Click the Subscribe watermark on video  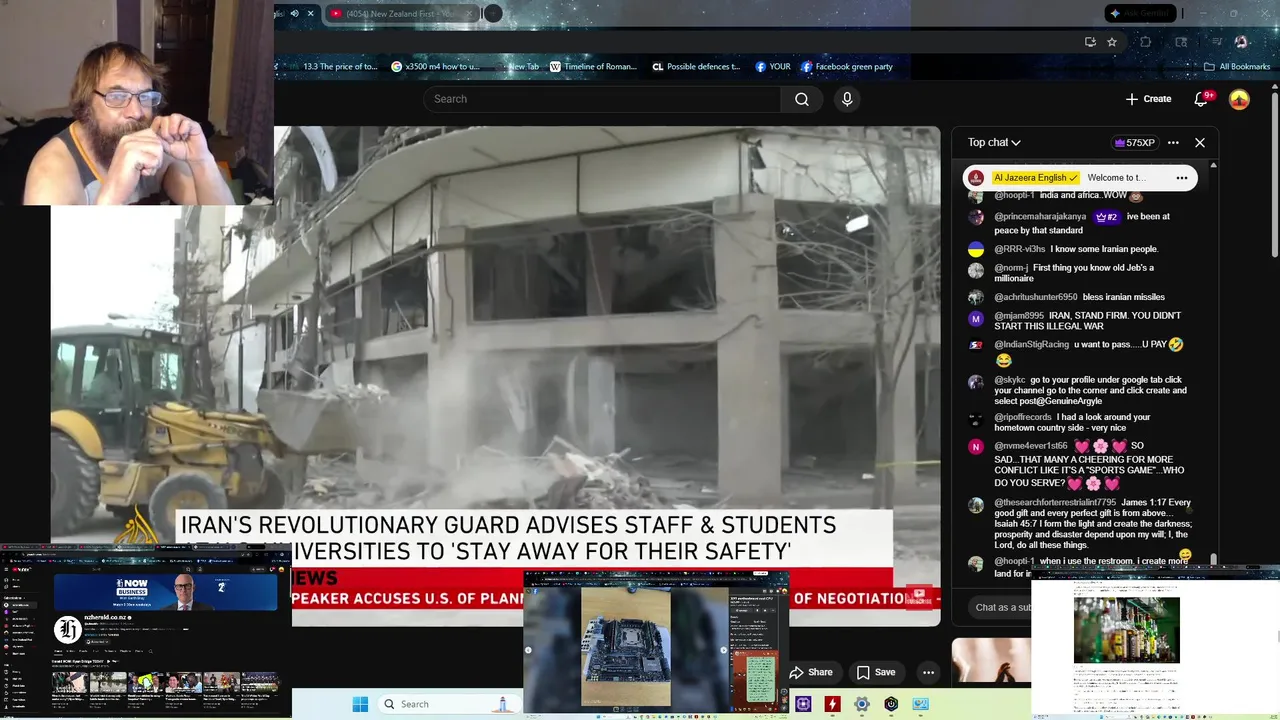point(918,595)
